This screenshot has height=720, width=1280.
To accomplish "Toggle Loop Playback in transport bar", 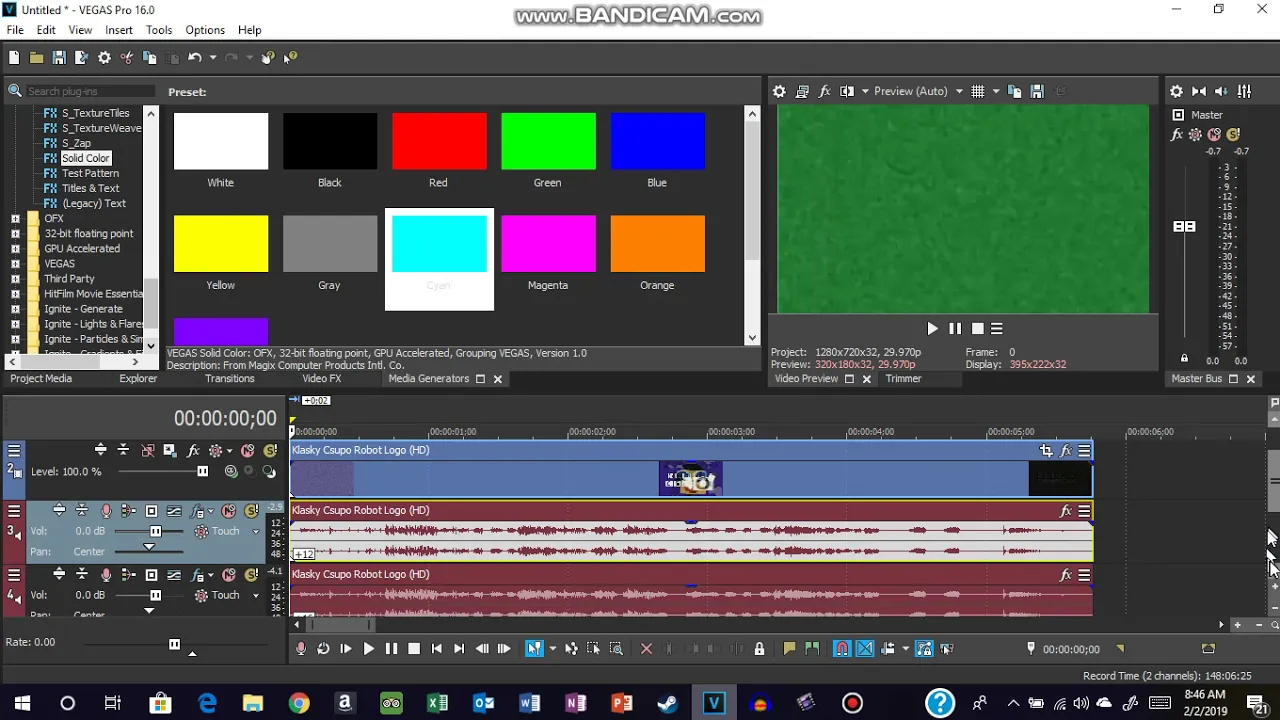I will pos(323,649).
